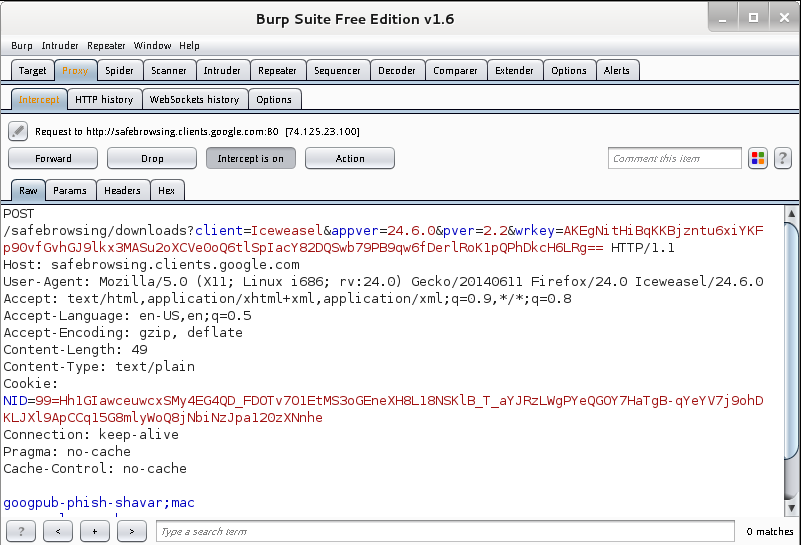Forward the intercepted request
Image resolution: width=801 pixels, height=545 pixels.
[53, 158]
